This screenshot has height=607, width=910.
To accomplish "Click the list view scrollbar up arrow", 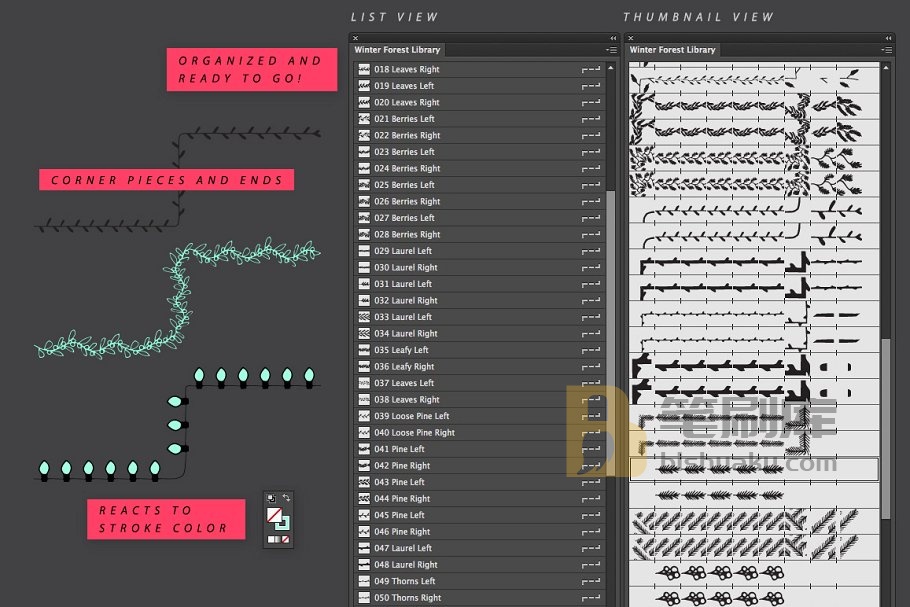I will click(611, 68).
